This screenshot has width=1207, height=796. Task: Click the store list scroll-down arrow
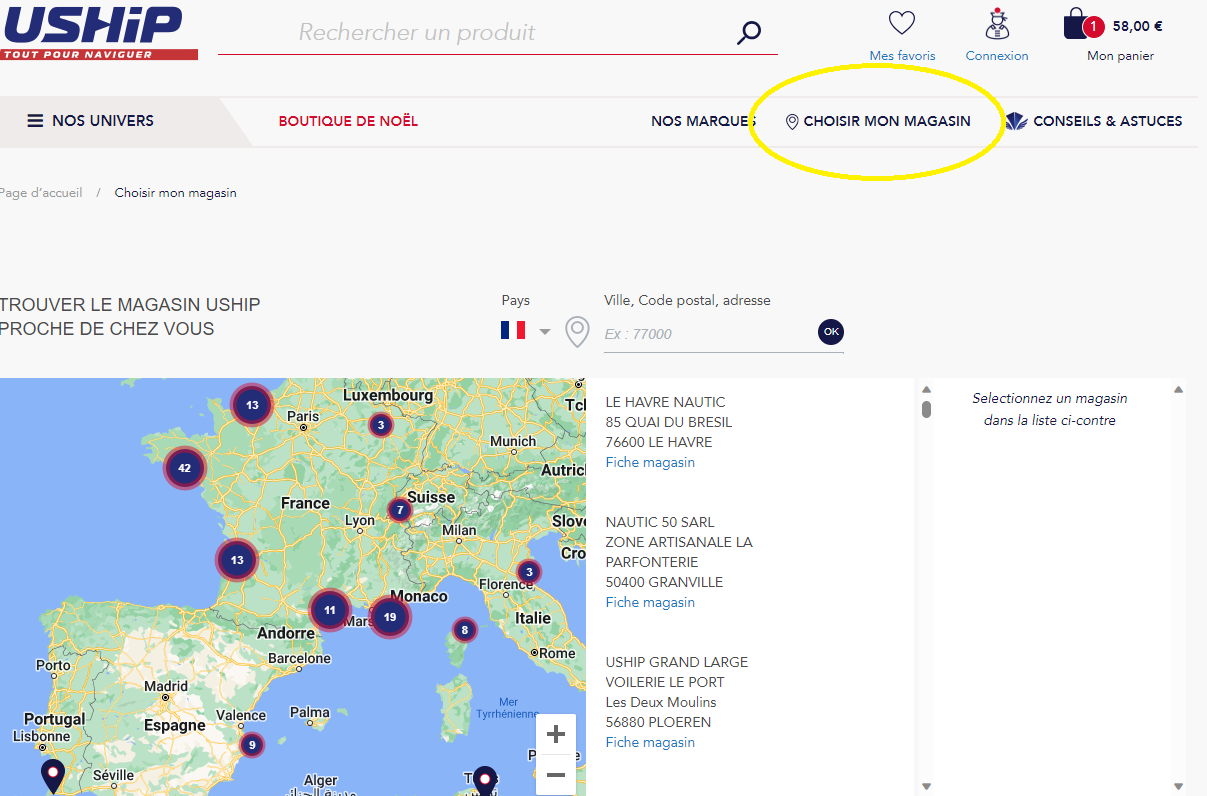click(926, 786)
